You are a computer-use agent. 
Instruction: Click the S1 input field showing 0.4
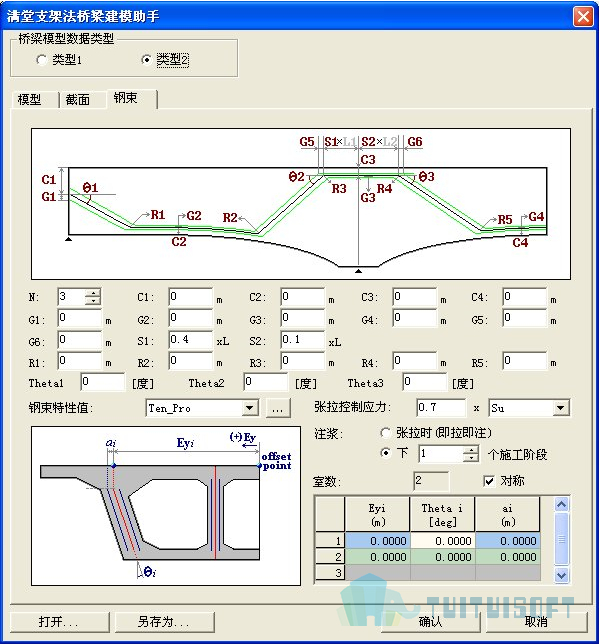coord(191,340)
